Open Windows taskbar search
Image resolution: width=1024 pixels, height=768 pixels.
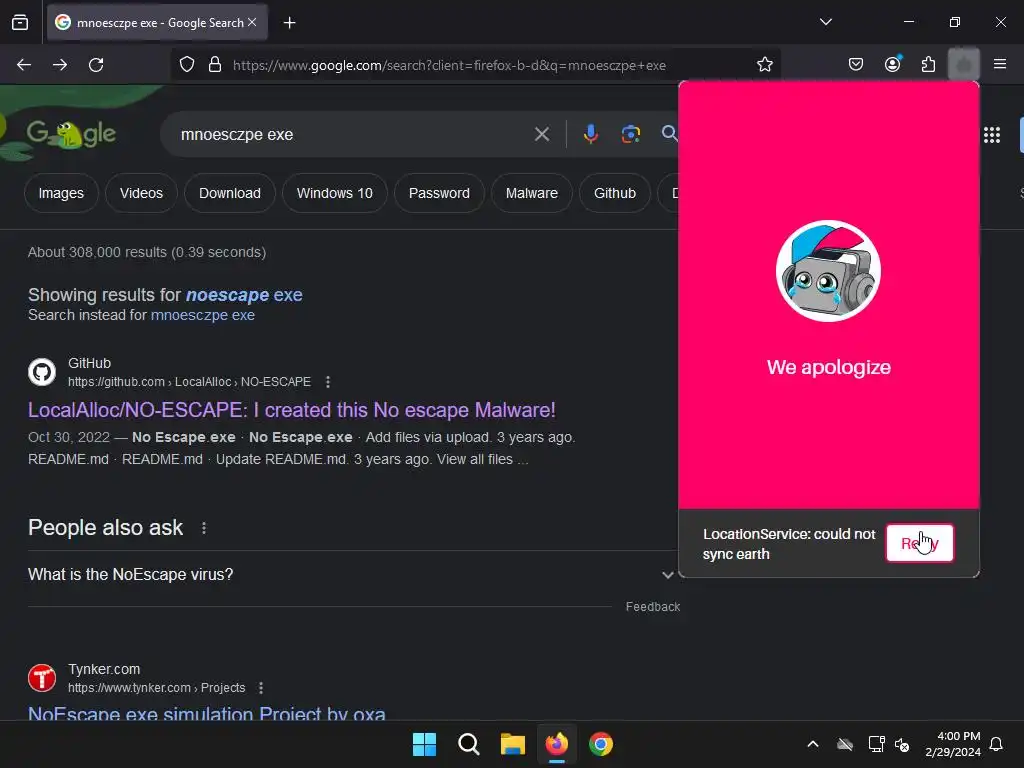click(468, 744)
